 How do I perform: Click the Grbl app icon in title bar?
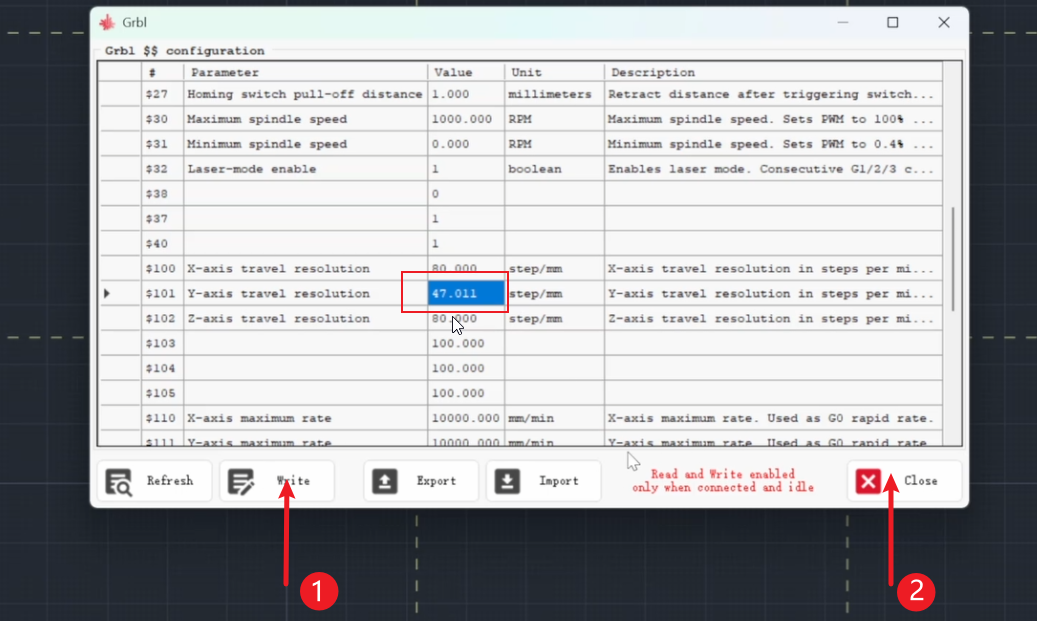coord(107,22)
